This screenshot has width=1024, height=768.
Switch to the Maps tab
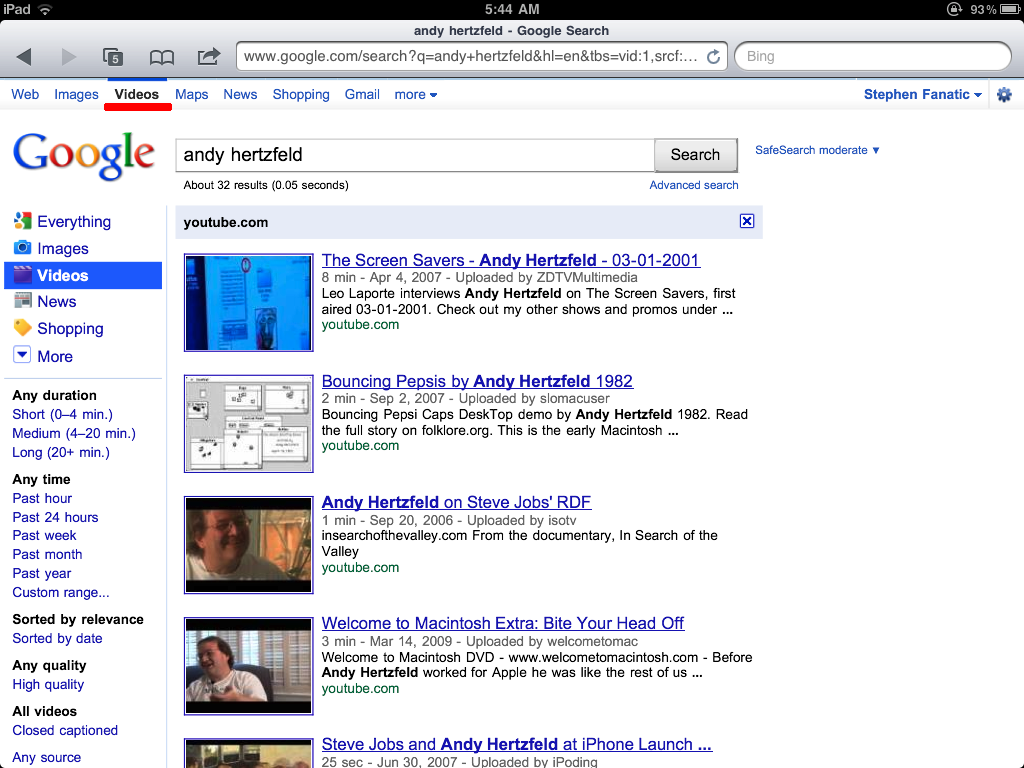[191, 95]
